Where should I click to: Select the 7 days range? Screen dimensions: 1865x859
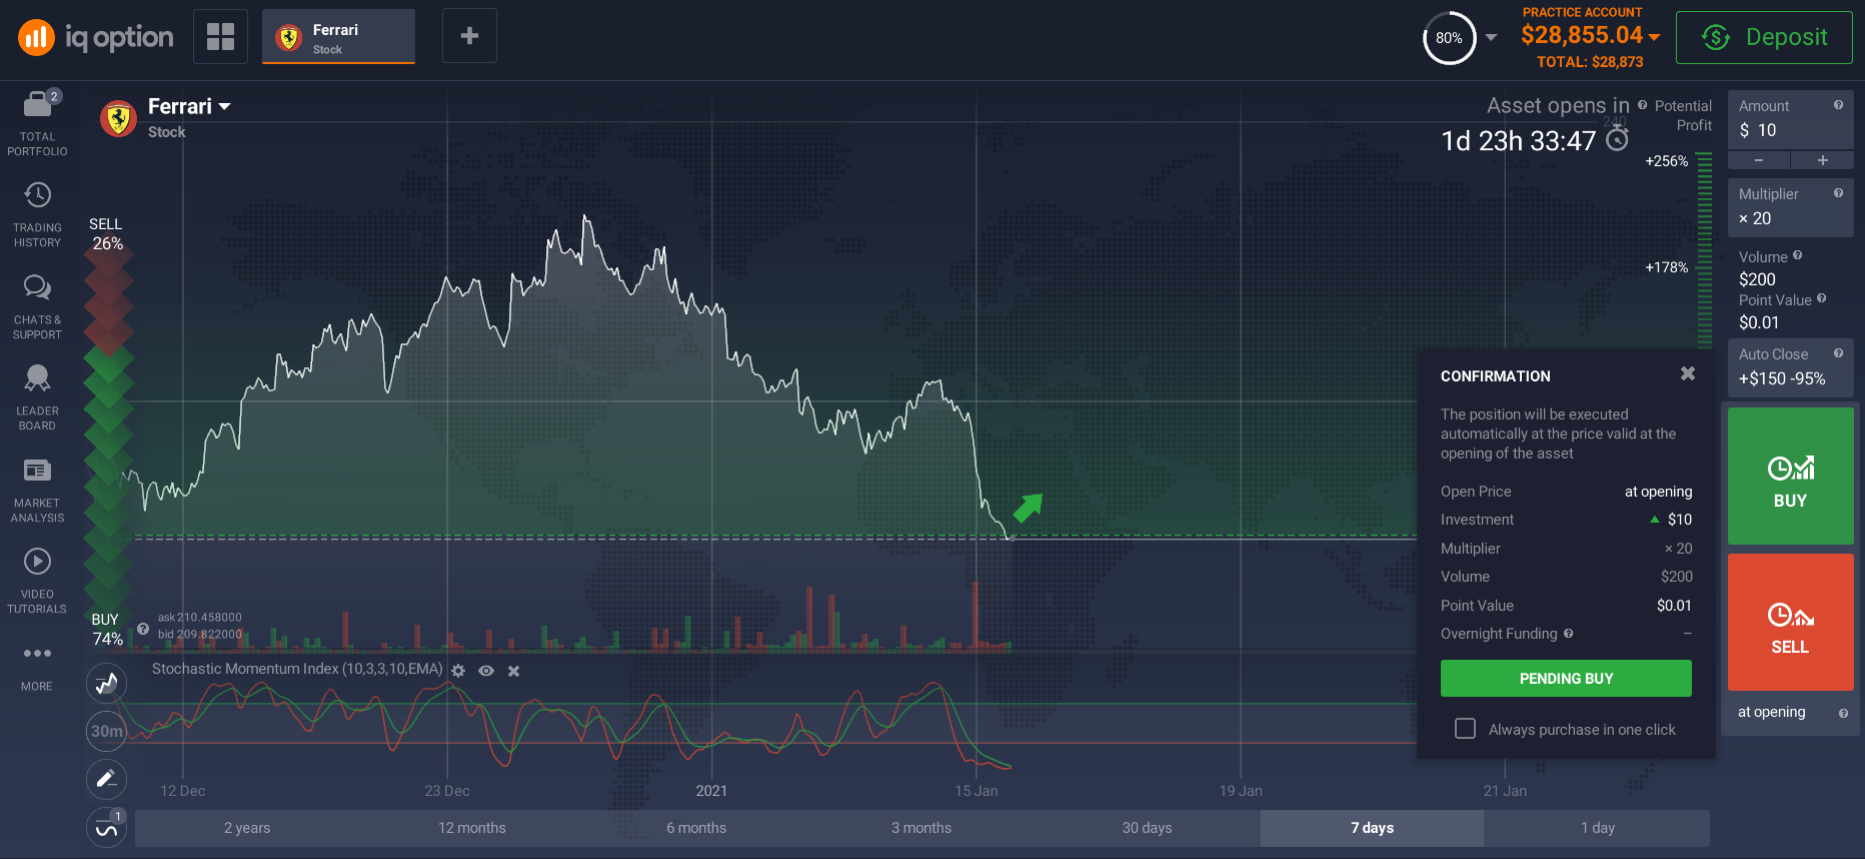(1372, 828)
